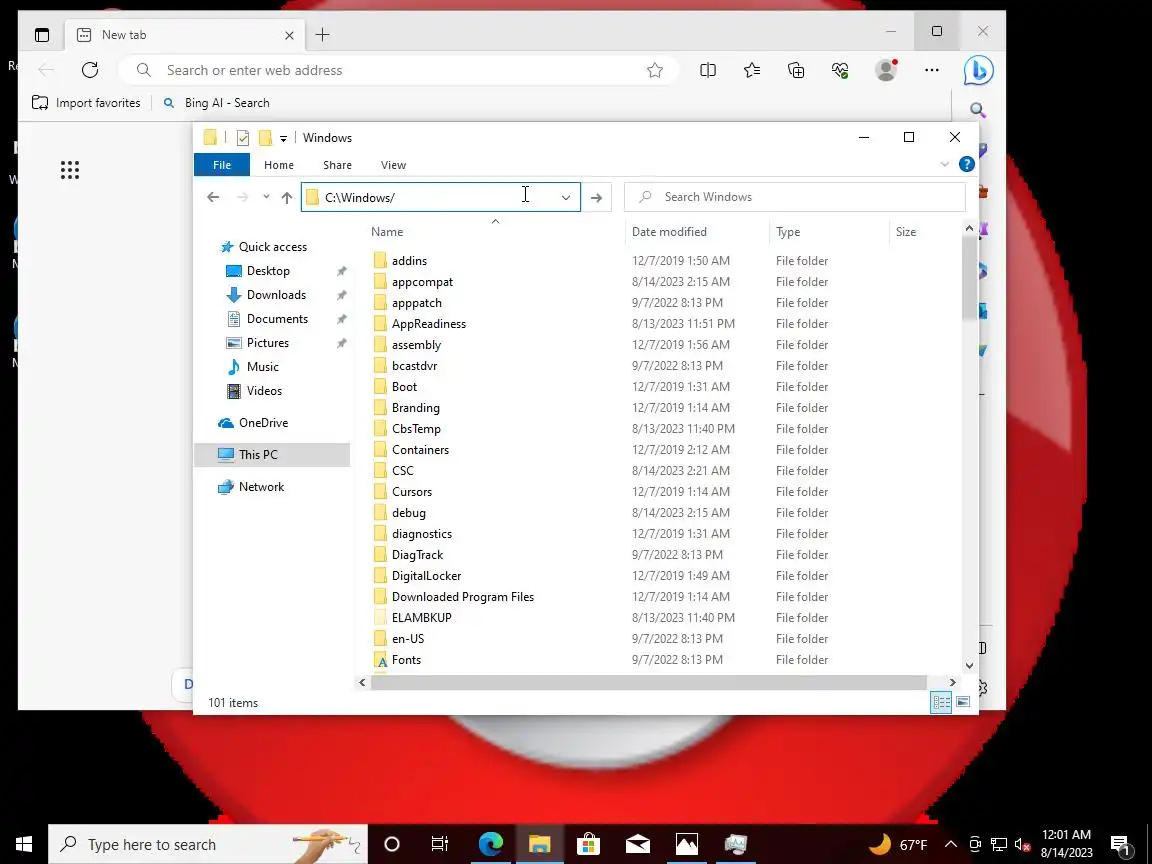Sort by Type column header
The width and height of the screenshot is (1152, 864).
[x=829, y=231]
